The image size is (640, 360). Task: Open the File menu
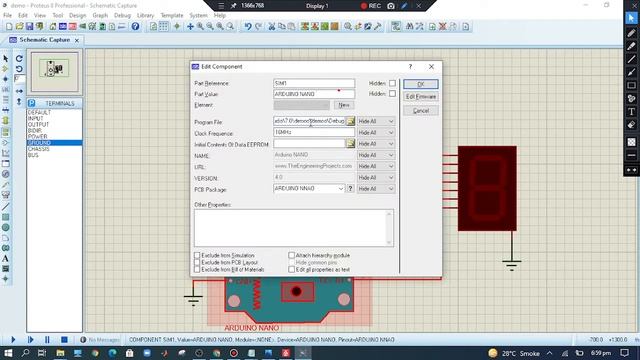click(7, 15)
